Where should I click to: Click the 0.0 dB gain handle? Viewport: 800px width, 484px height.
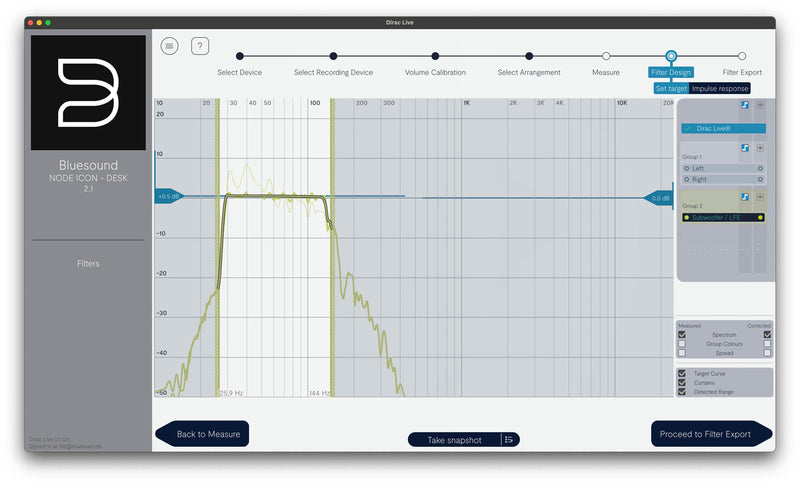(x=659, y=198)
